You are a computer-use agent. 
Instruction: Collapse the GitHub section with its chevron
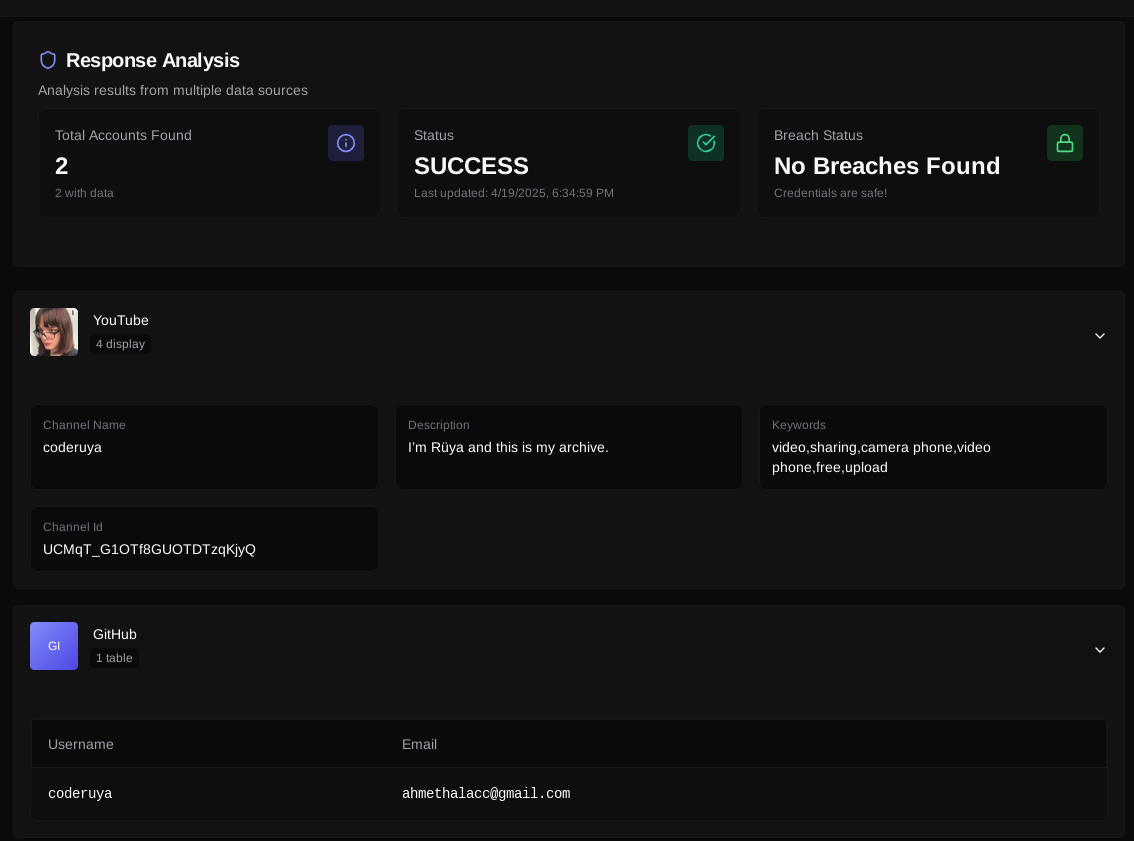tap(1099, 649)
